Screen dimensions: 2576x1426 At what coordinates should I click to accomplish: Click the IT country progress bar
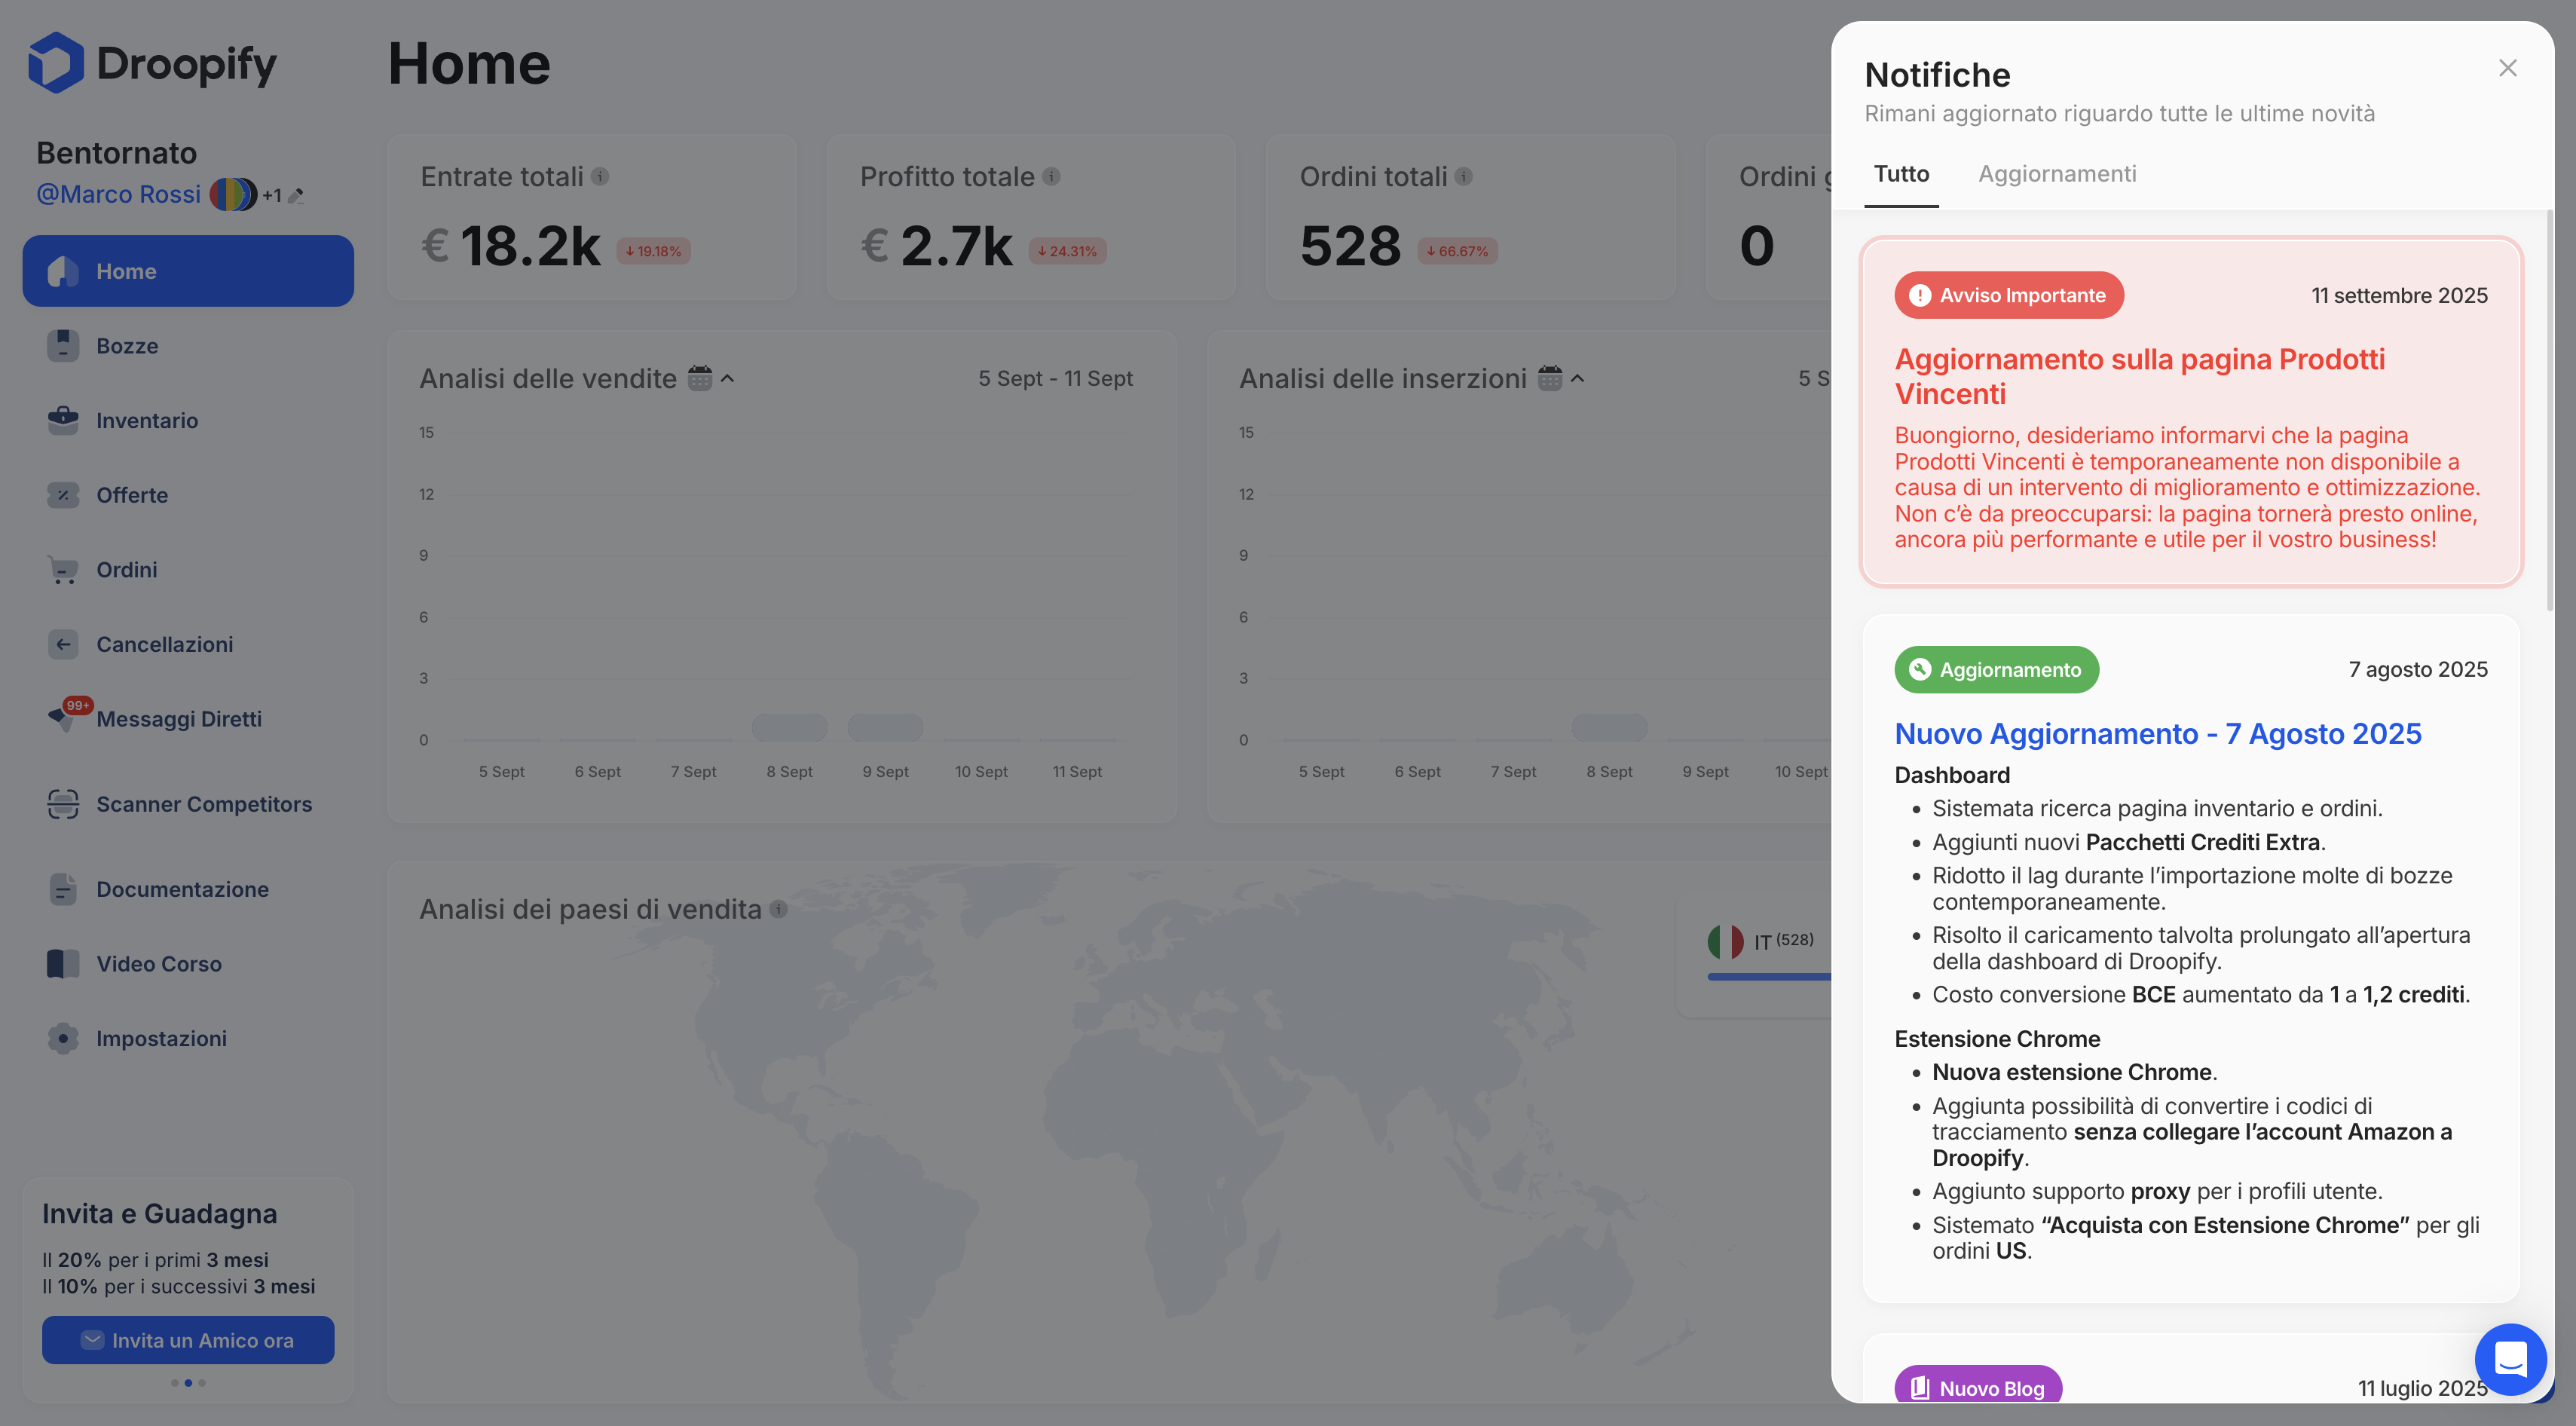tap(1769, 976)
